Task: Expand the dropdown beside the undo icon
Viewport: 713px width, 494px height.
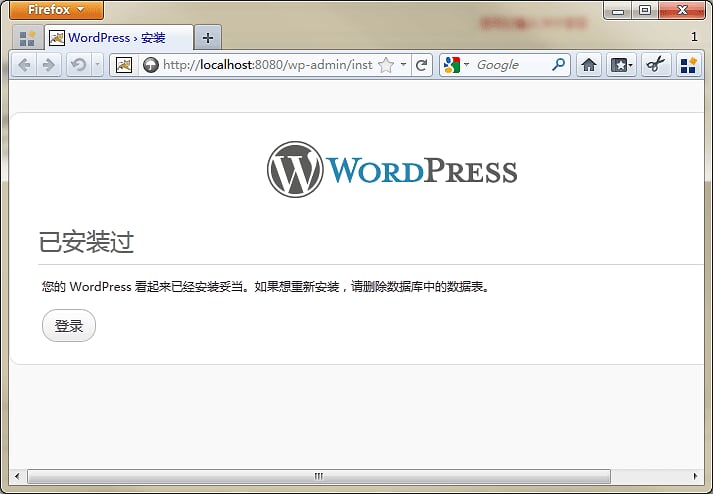Action: (x=97, y=65)
